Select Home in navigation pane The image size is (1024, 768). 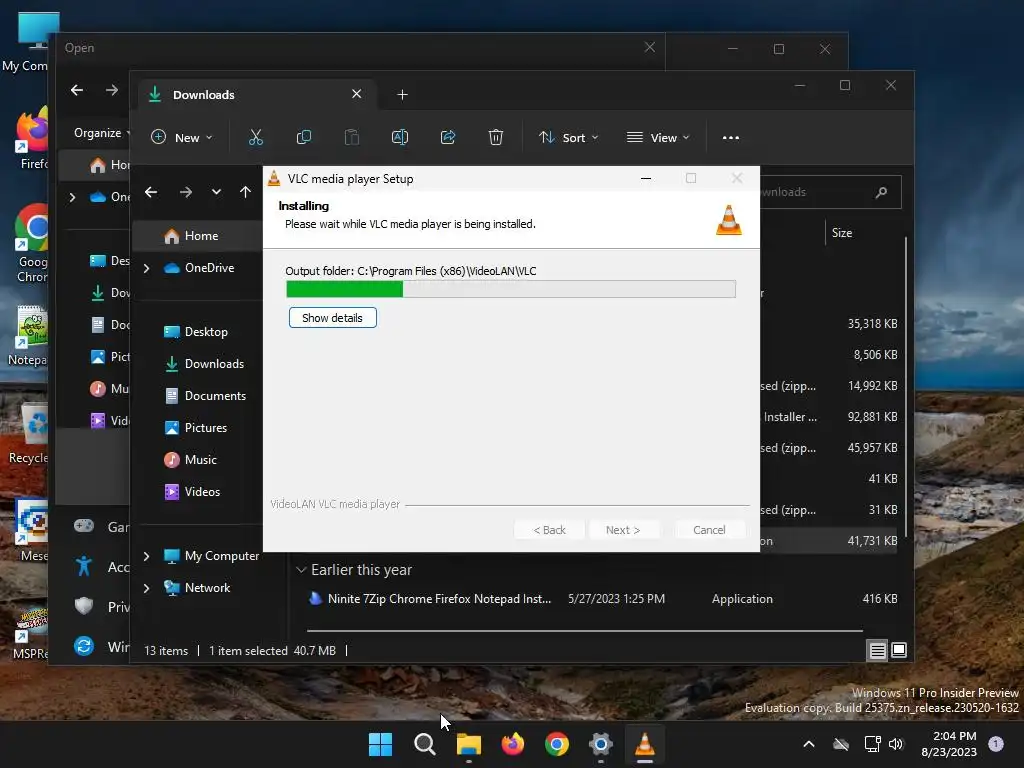click(197, 236)
